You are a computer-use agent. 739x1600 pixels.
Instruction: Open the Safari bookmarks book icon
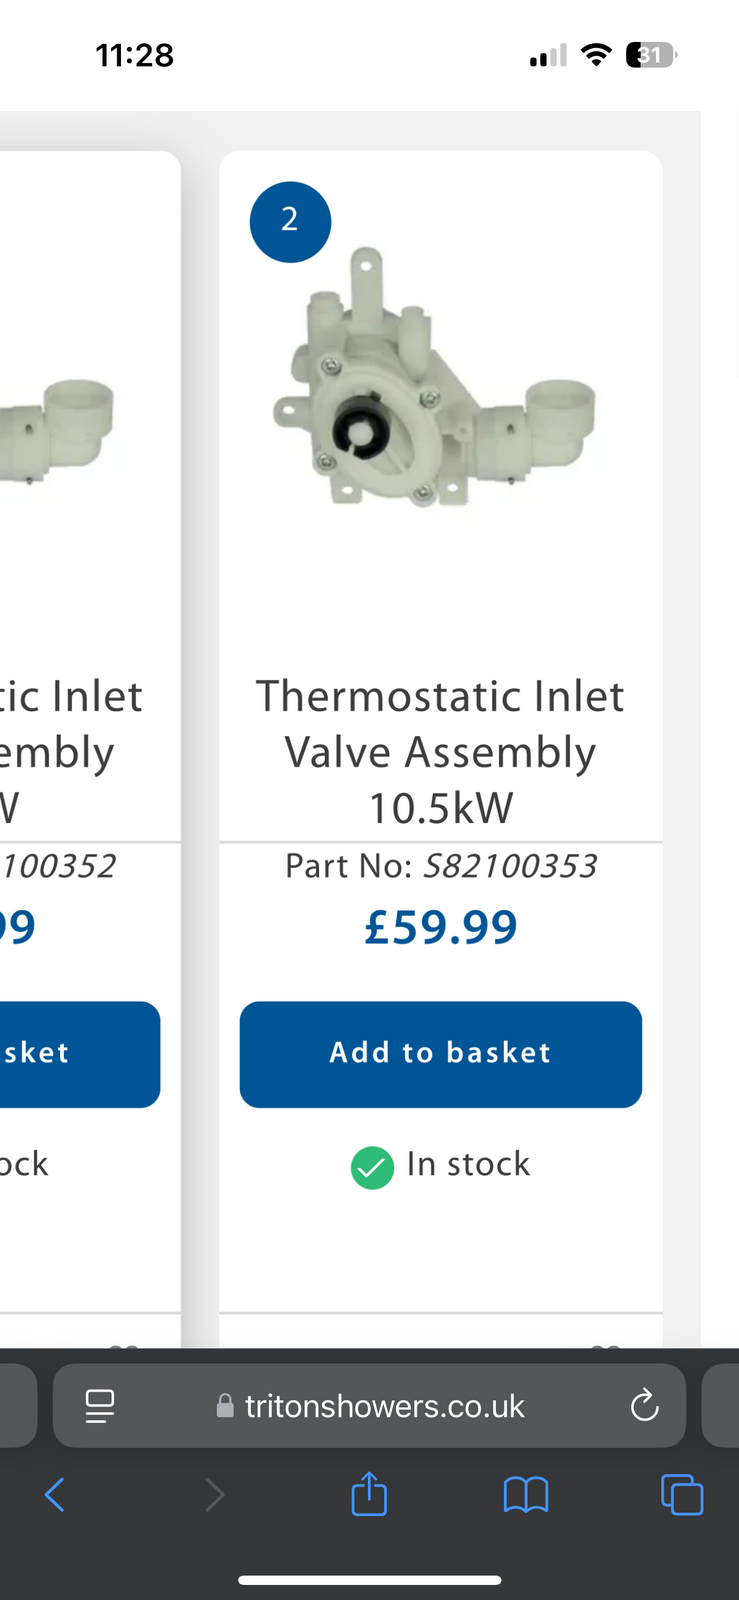[x=526, y=1495]
